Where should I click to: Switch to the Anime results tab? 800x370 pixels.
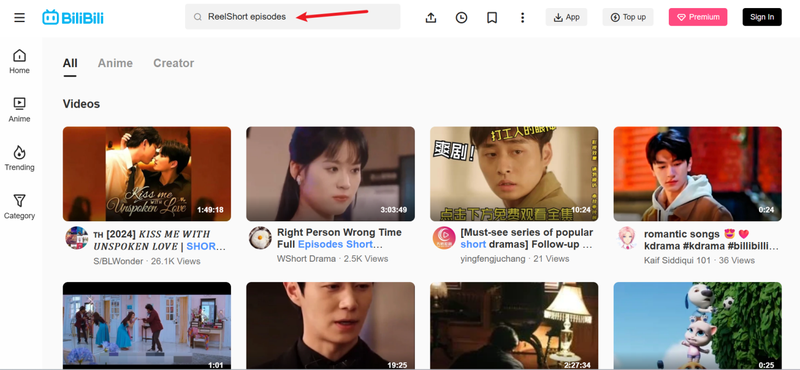click(115, 63)
